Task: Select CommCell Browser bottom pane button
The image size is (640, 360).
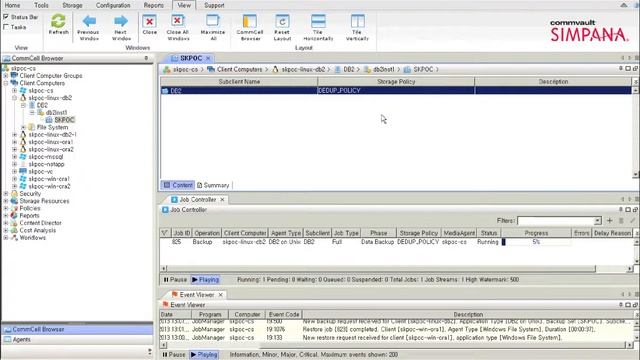Action: pos(77,329)
